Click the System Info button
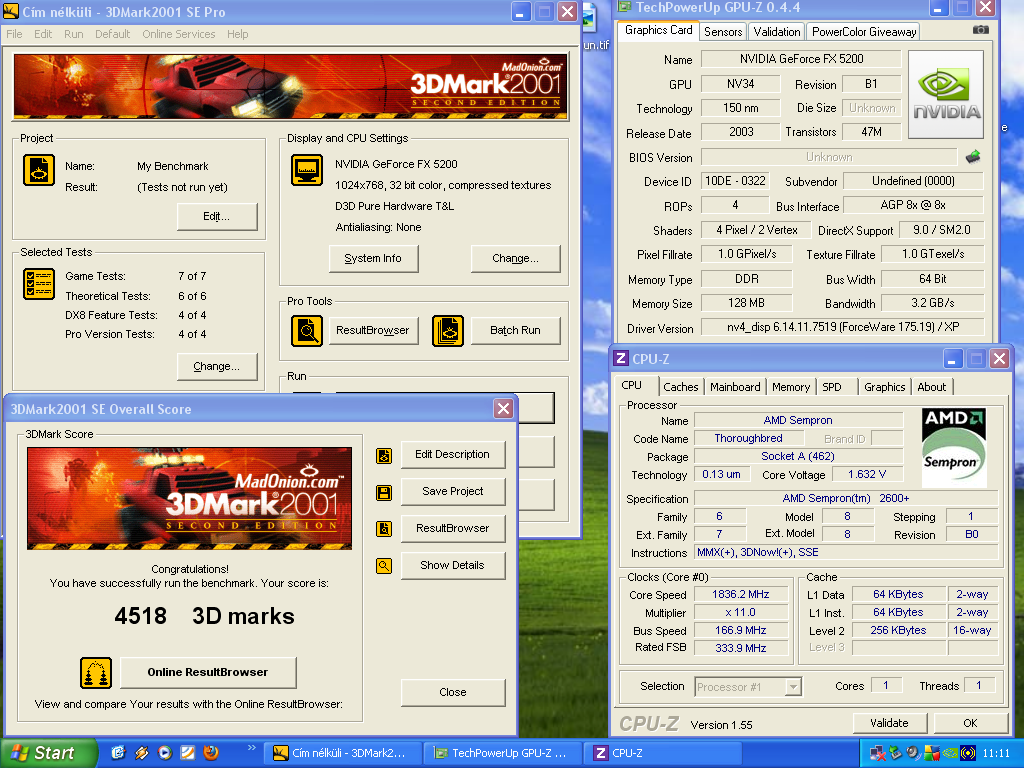The width and height of the screenshot is (1024, 768). tap(373, 259)
